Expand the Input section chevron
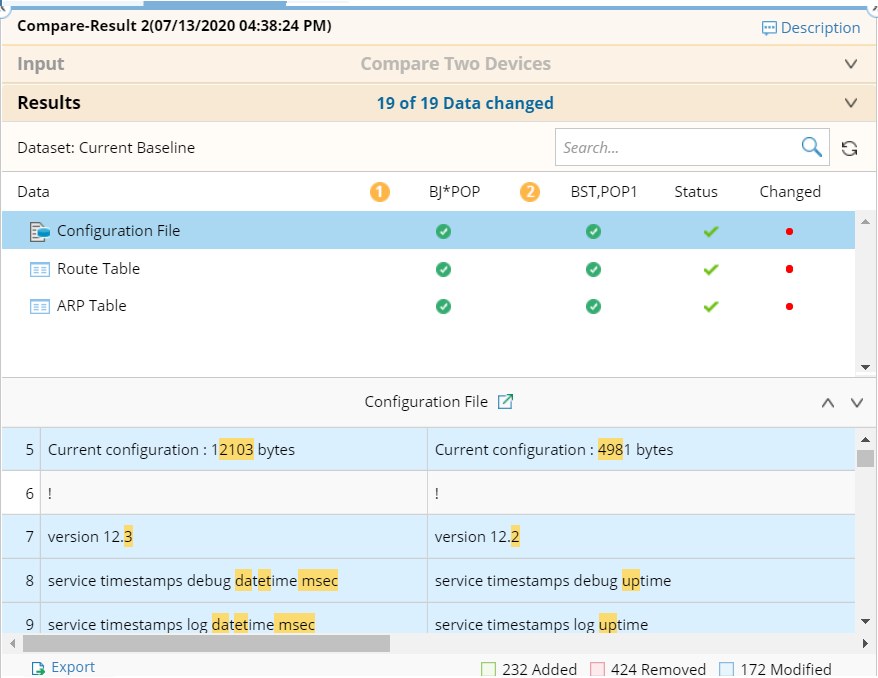 [x=851, y=64]
